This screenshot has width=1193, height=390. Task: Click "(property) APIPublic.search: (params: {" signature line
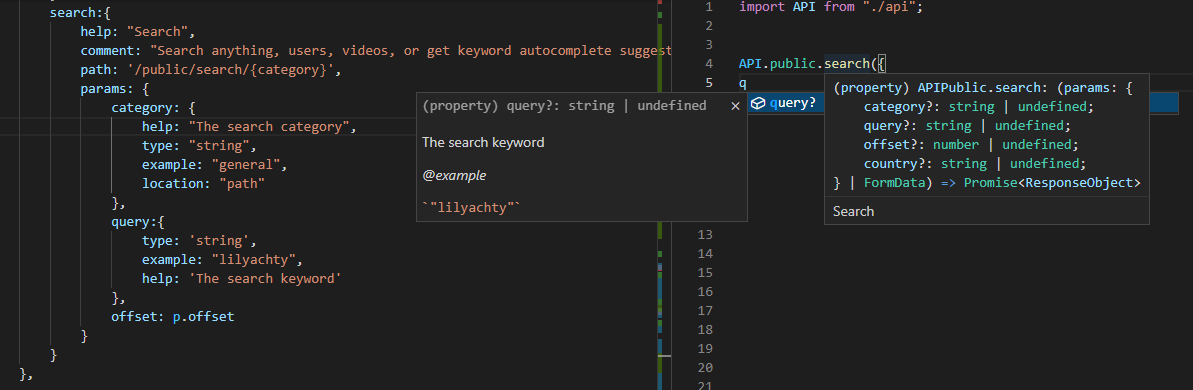[x=983, y=88]
